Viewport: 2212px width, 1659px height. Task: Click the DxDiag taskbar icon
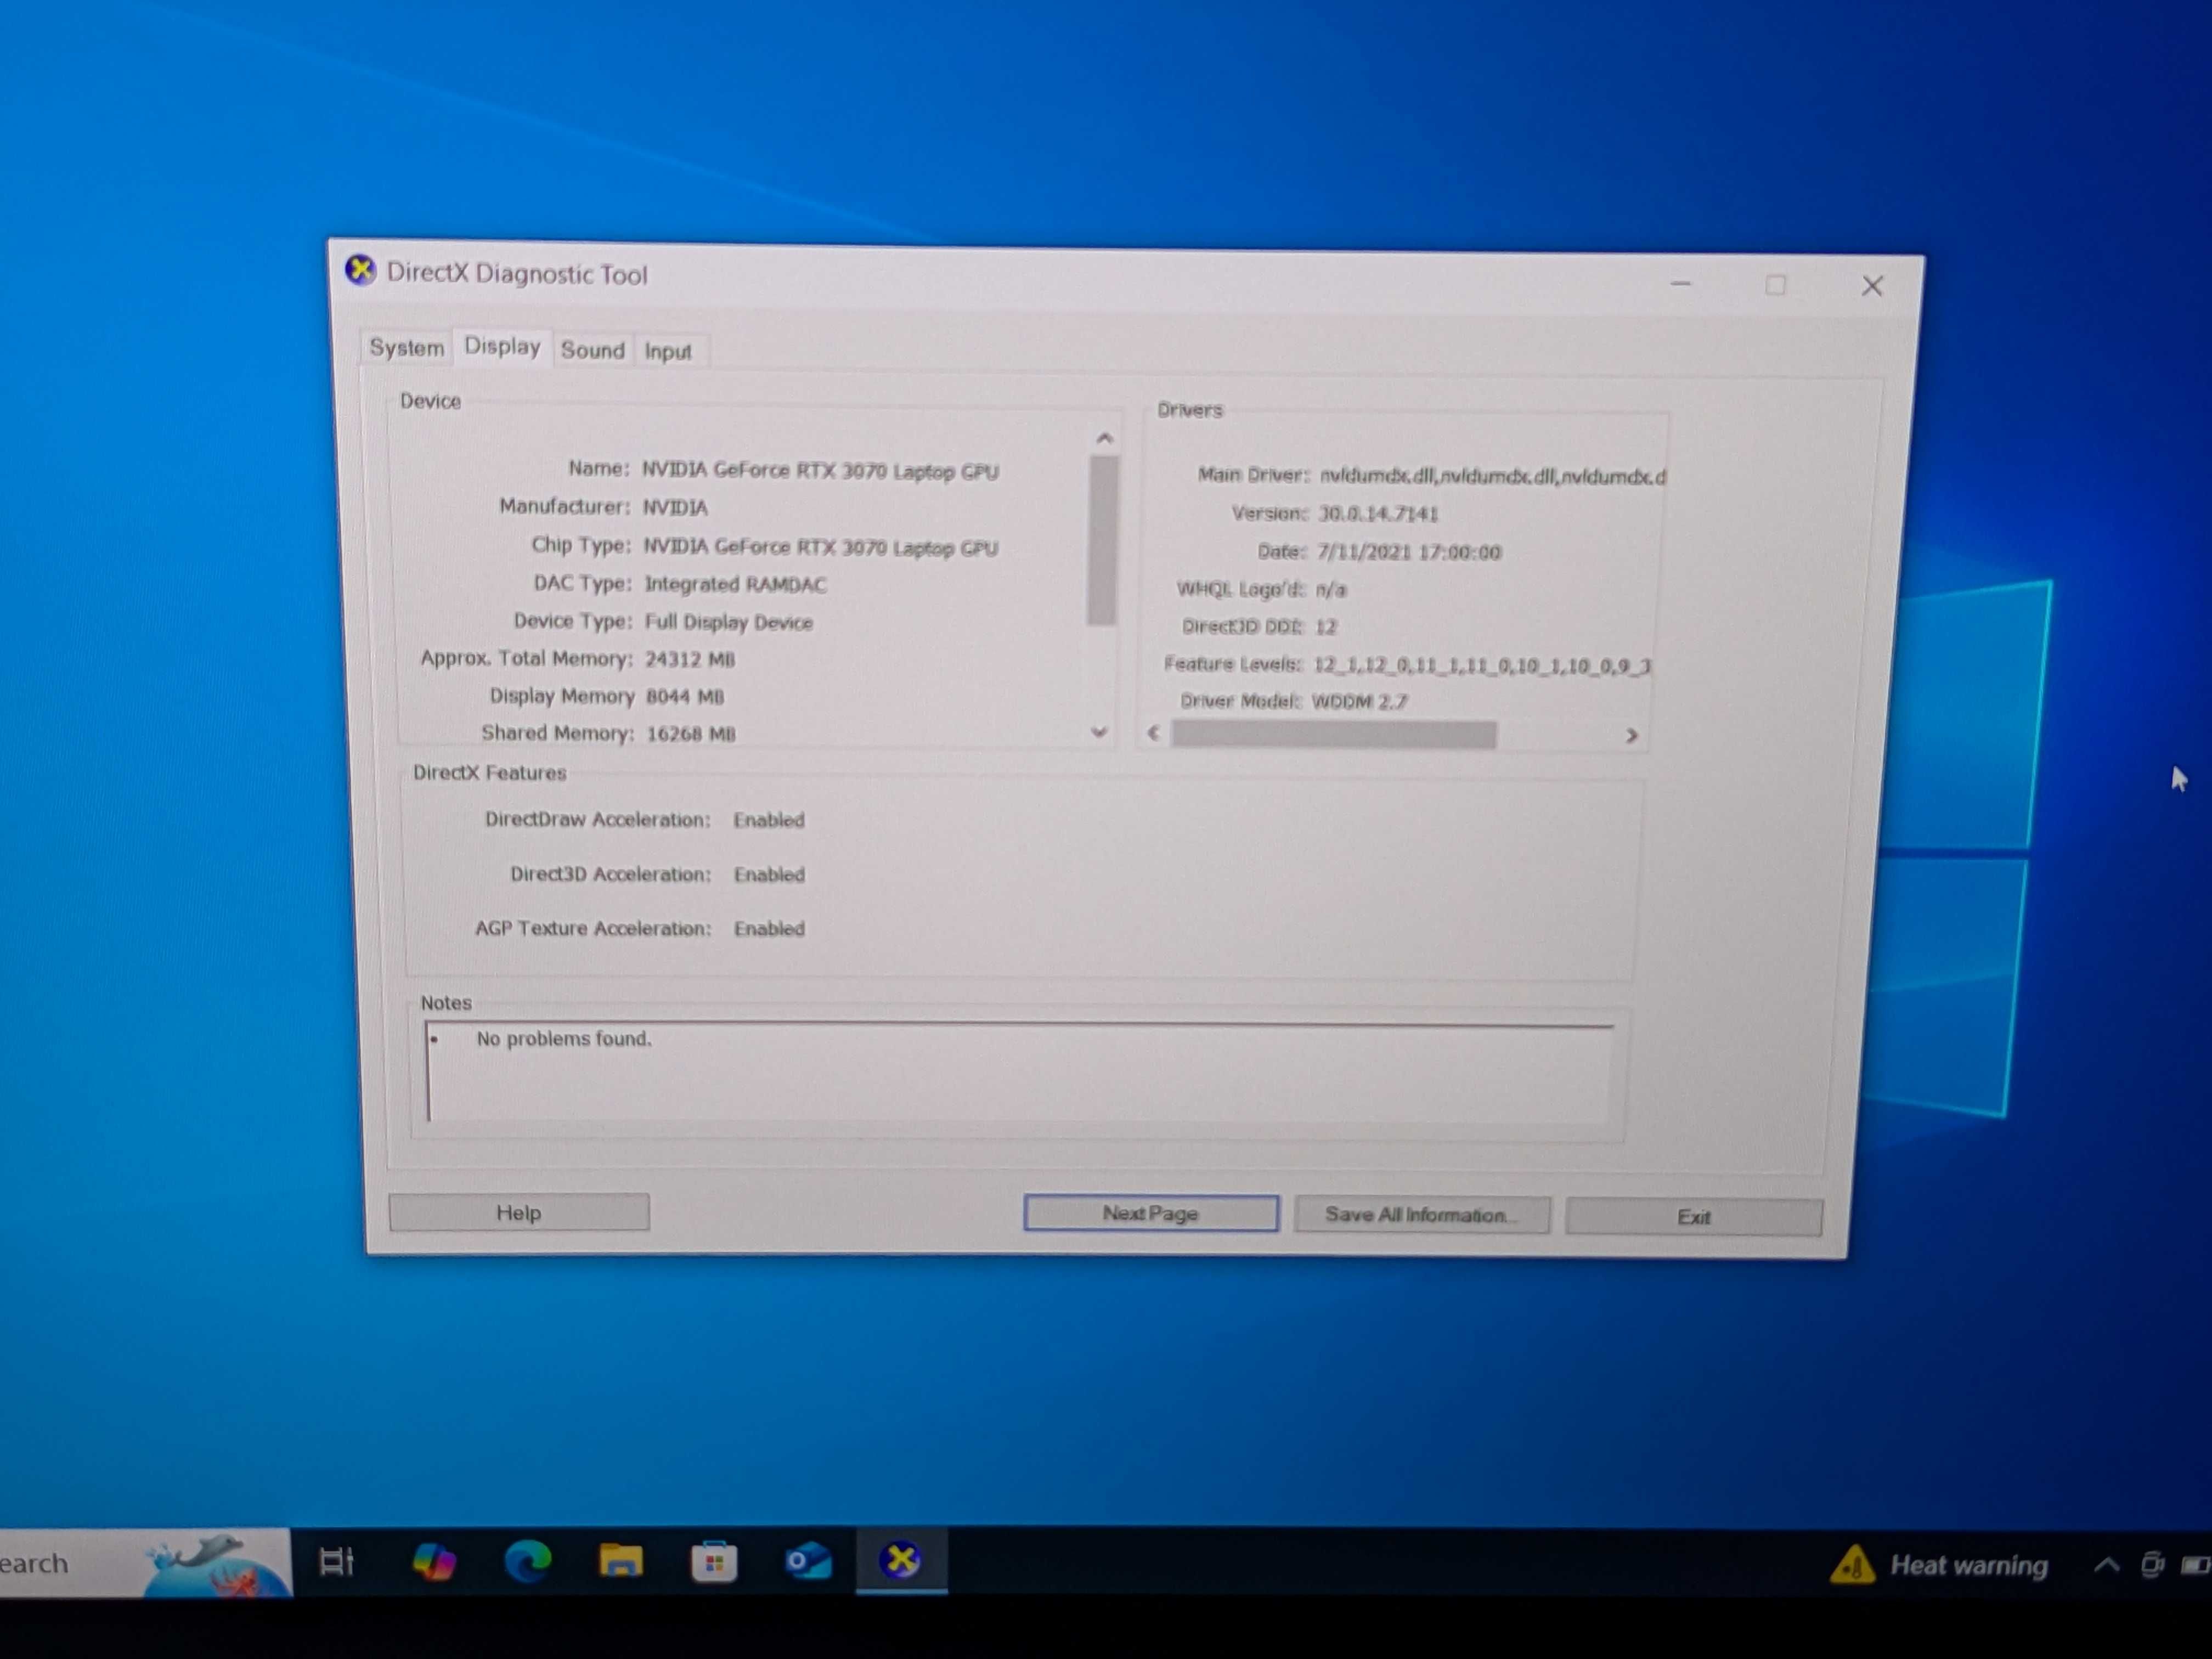[x=901, y=1560]
